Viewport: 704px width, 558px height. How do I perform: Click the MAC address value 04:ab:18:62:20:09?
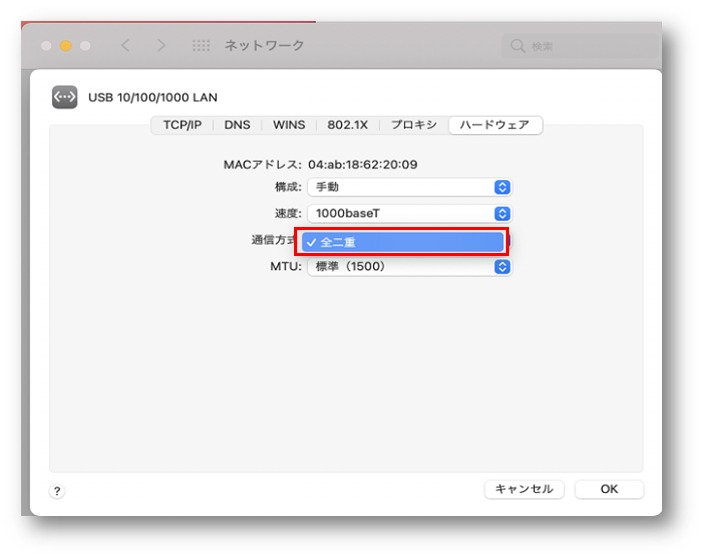(363, 165)
